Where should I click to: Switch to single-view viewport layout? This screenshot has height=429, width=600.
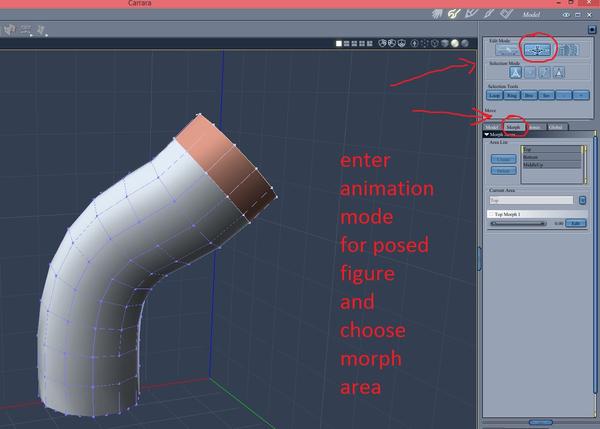coord(339,44)
